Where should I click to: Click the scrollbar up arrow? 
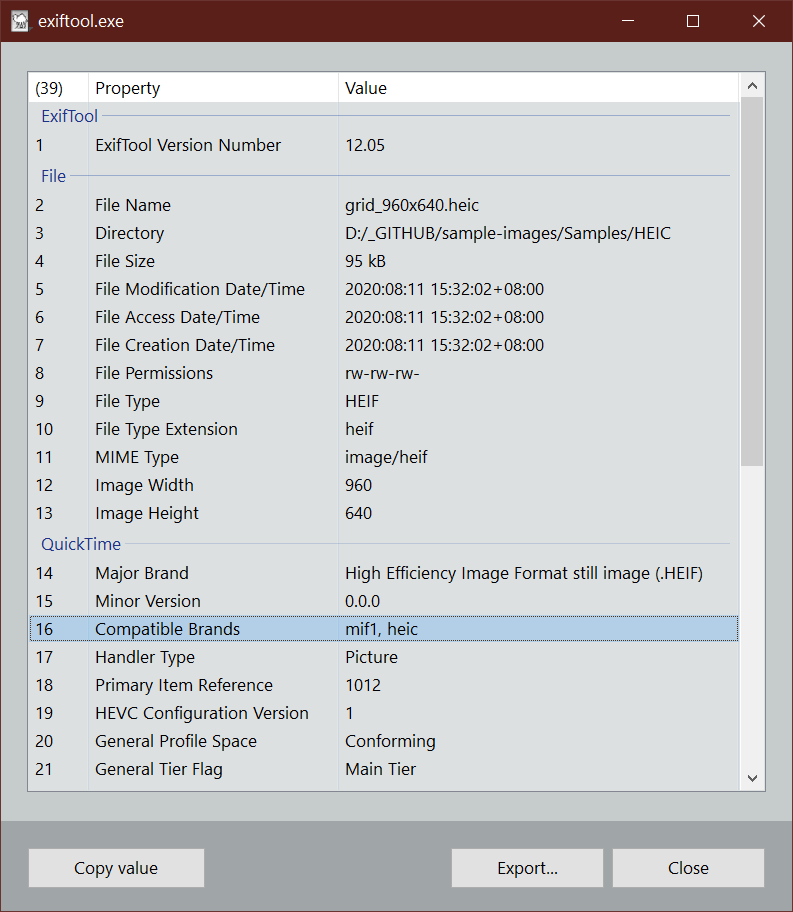click(x=752, y=86)
